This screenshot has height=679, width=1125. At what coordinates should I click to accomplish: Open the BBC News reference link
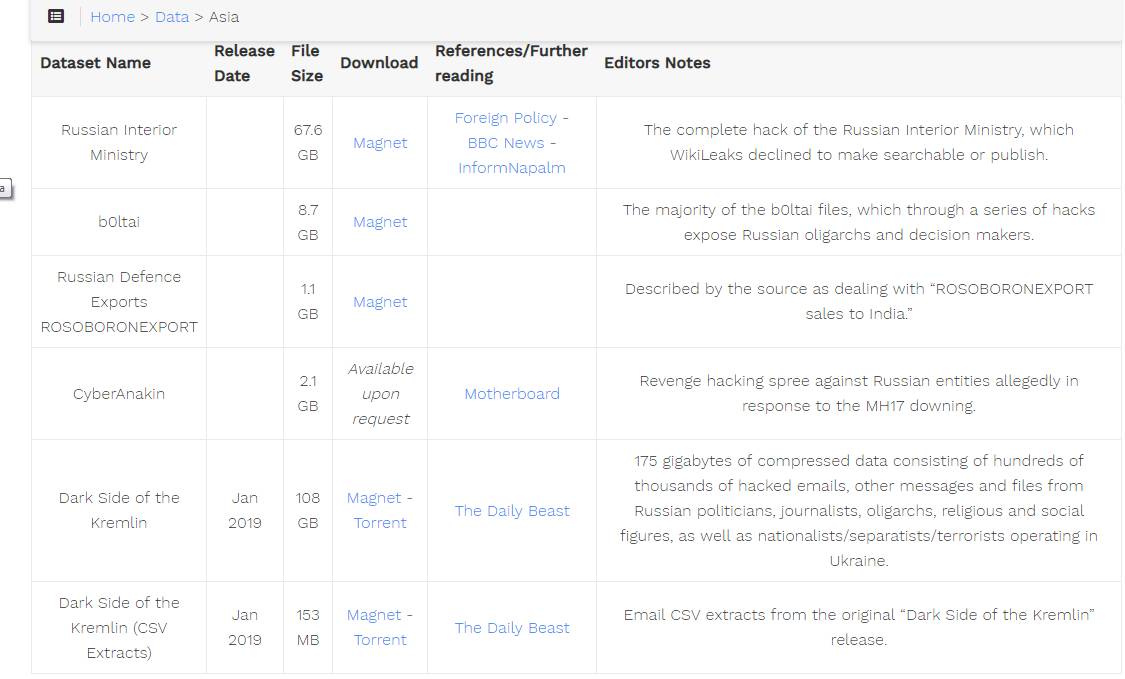pos(506,143)
